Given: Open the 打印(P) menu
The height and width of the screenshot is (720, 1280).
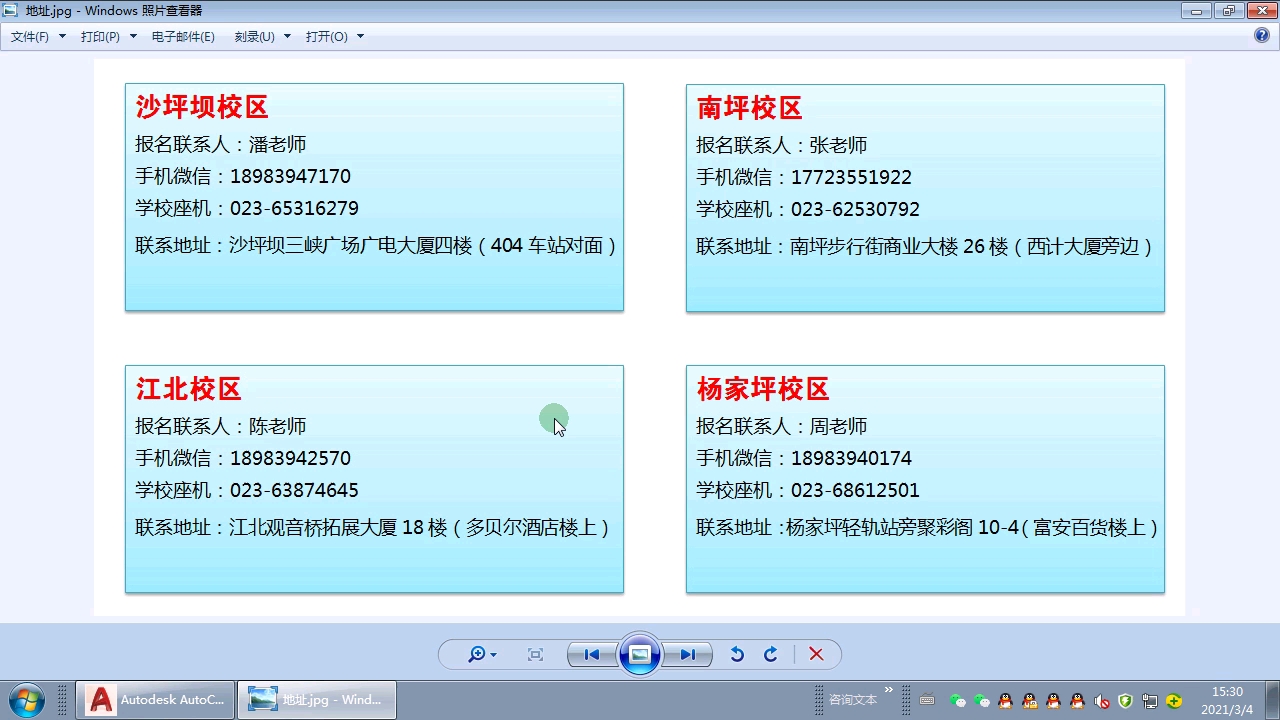Looking at the screenshot, I should (100, 36).
